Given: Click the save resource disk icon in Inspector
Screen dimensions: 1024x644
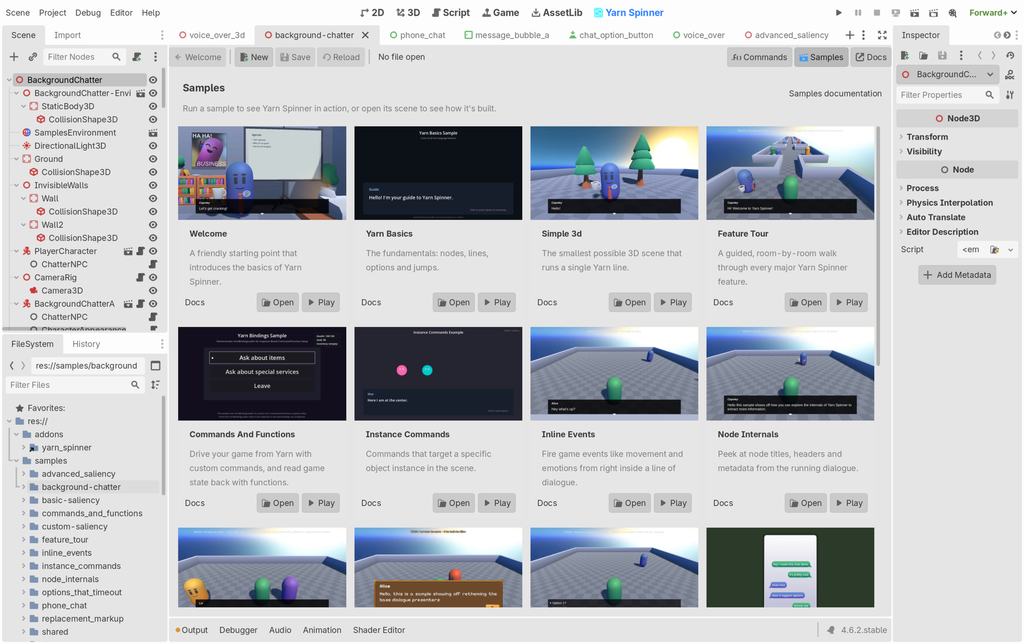Looking at the screenshot, I should pyautogui.click(x=942, y=56).
